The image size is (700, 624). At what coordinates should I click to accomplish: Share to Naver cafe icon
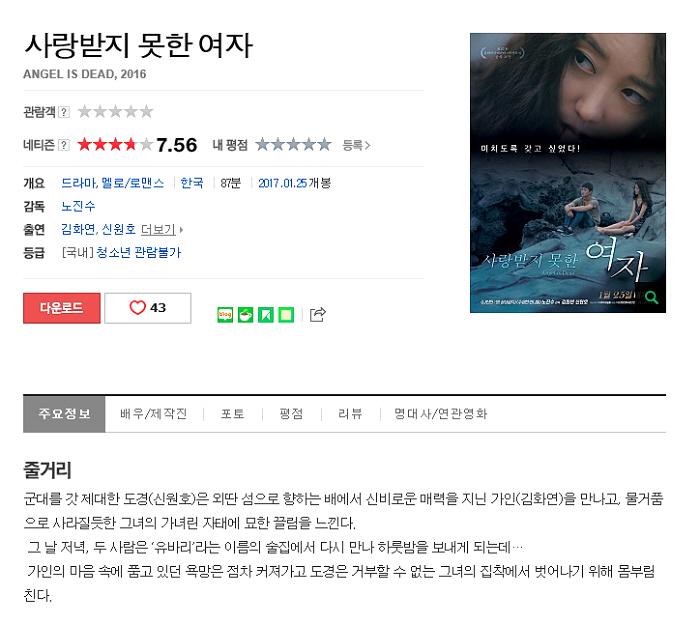pyautogui.click(x=246, y=315)
